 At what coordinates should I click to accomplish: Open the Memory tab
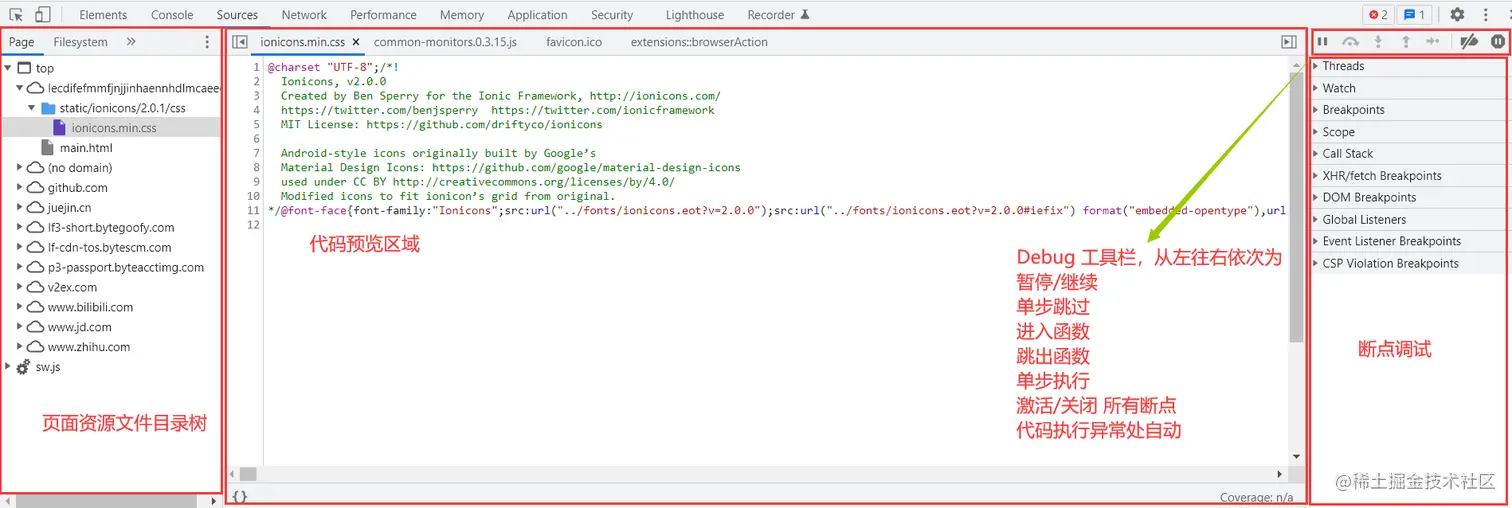coord(462,15)
